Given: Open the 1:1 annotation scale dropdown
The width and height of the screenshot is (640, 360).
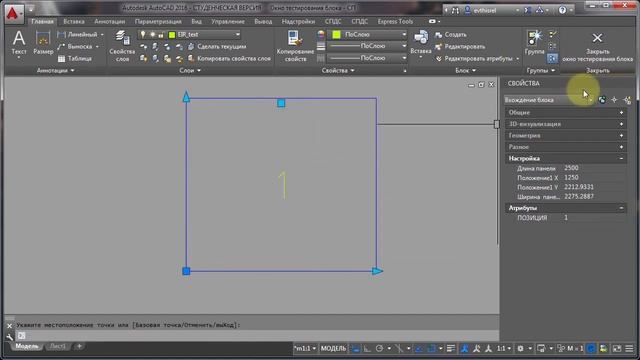Looking at the screenshot, I should pos(504,349).
